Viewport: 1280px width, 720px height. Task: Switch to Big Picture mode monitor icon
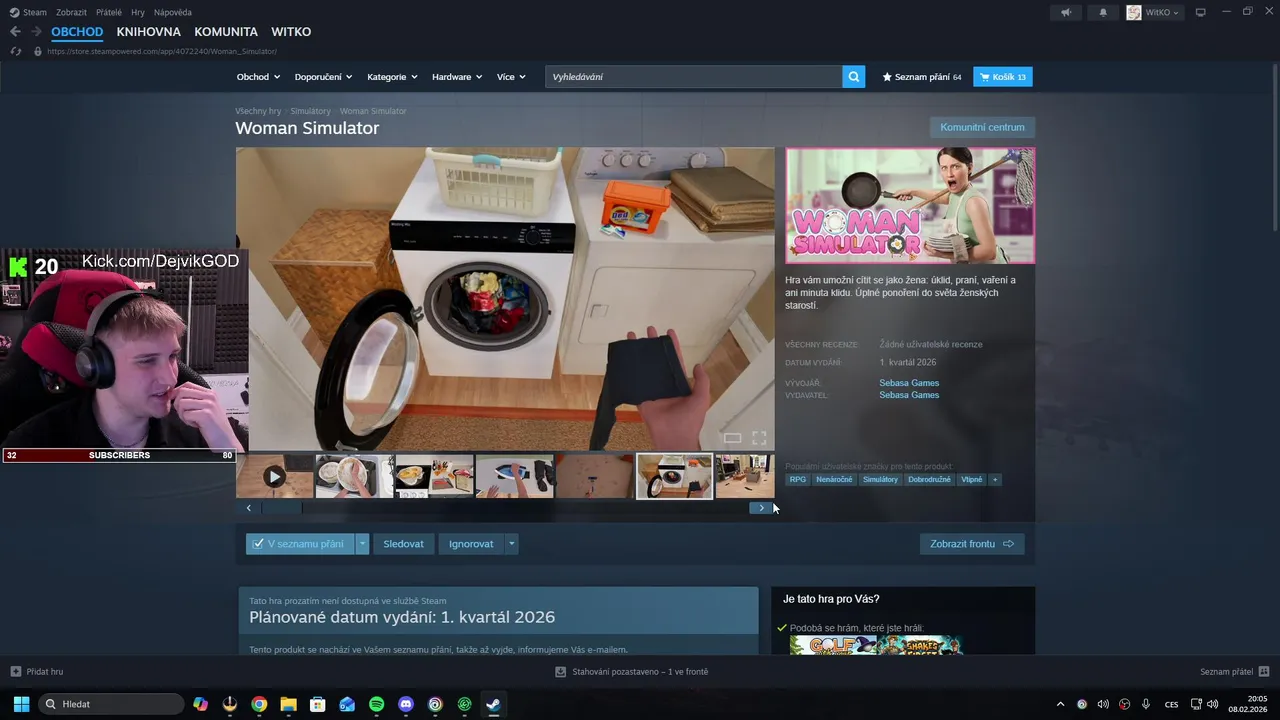point(1201,12)
